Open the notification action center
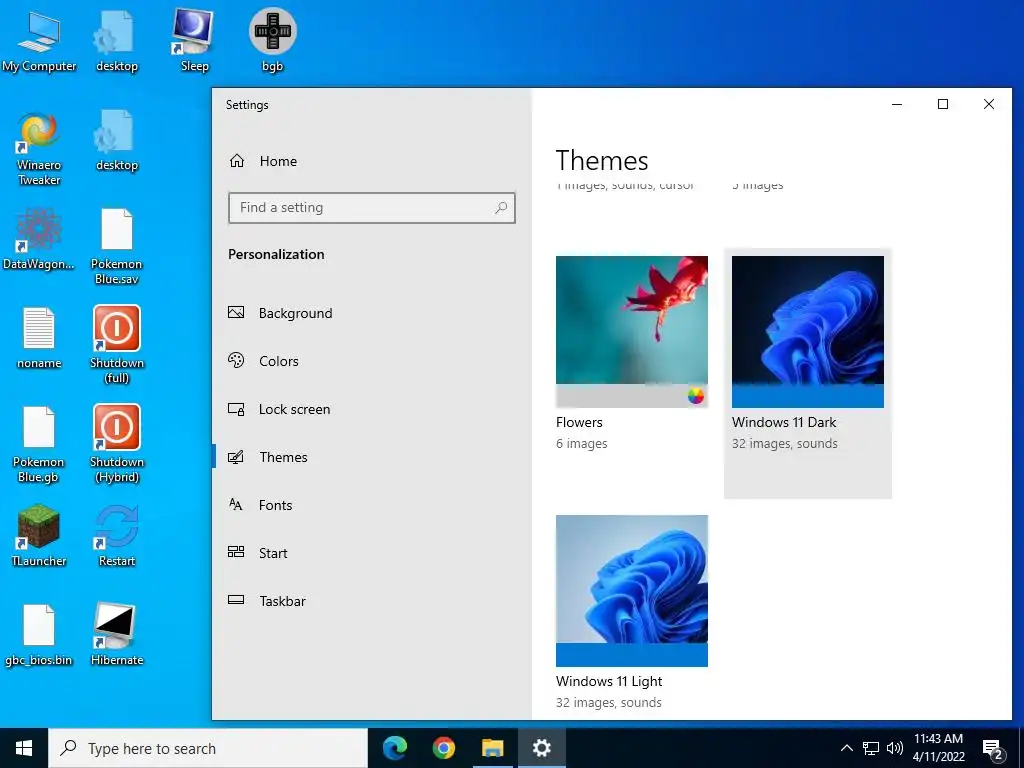The image size is (1024, 768). tap(993, 749)
